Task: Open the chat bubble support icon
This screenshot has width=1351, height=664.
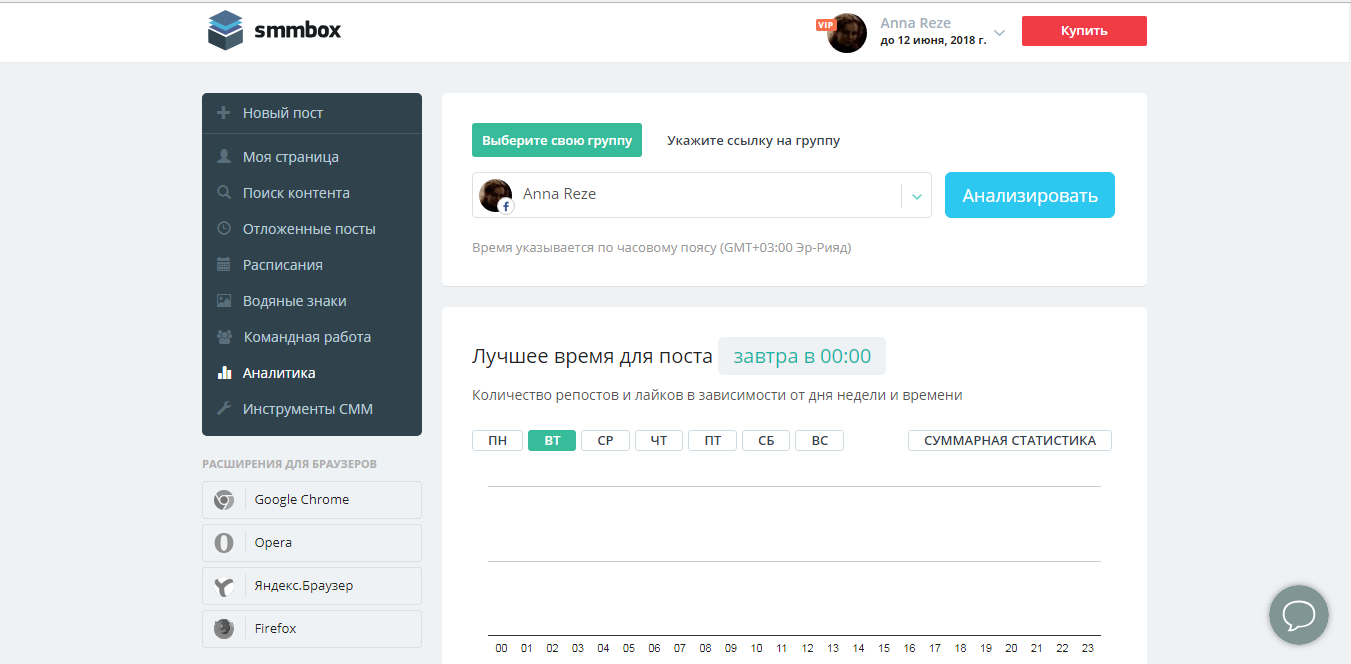Action: tap(1298, 614)
